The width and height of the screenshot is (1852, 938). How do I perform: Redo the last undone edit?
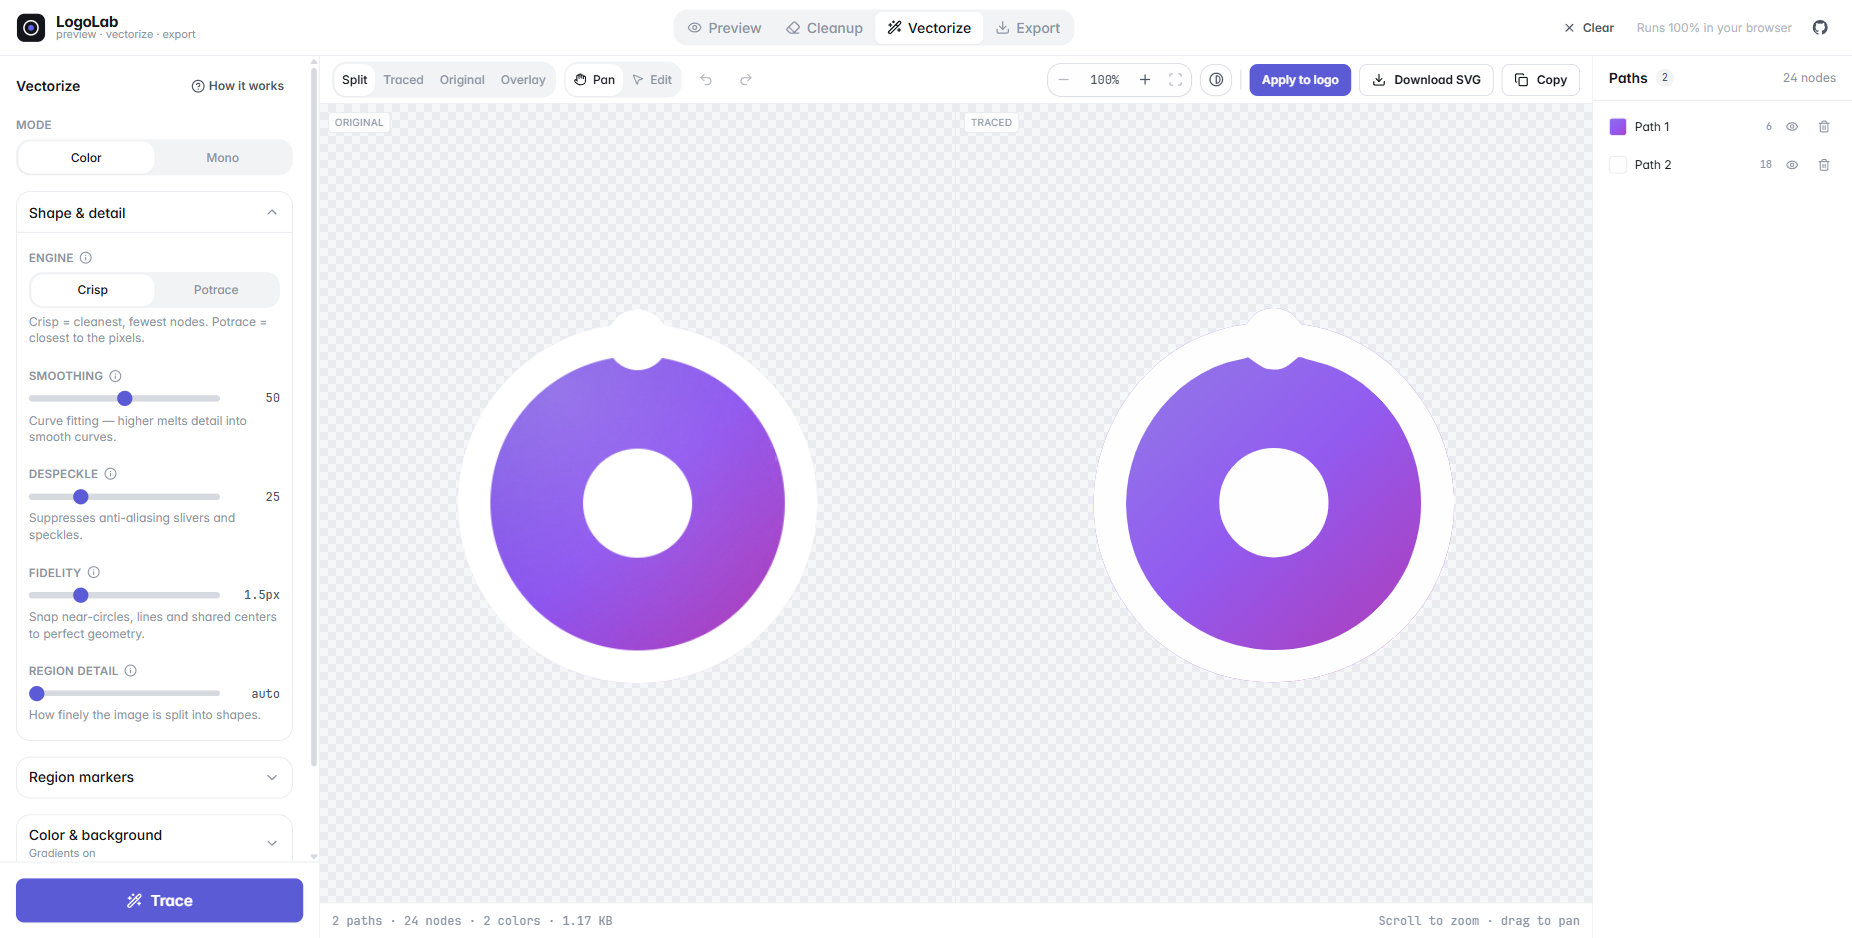click(745, 80)
